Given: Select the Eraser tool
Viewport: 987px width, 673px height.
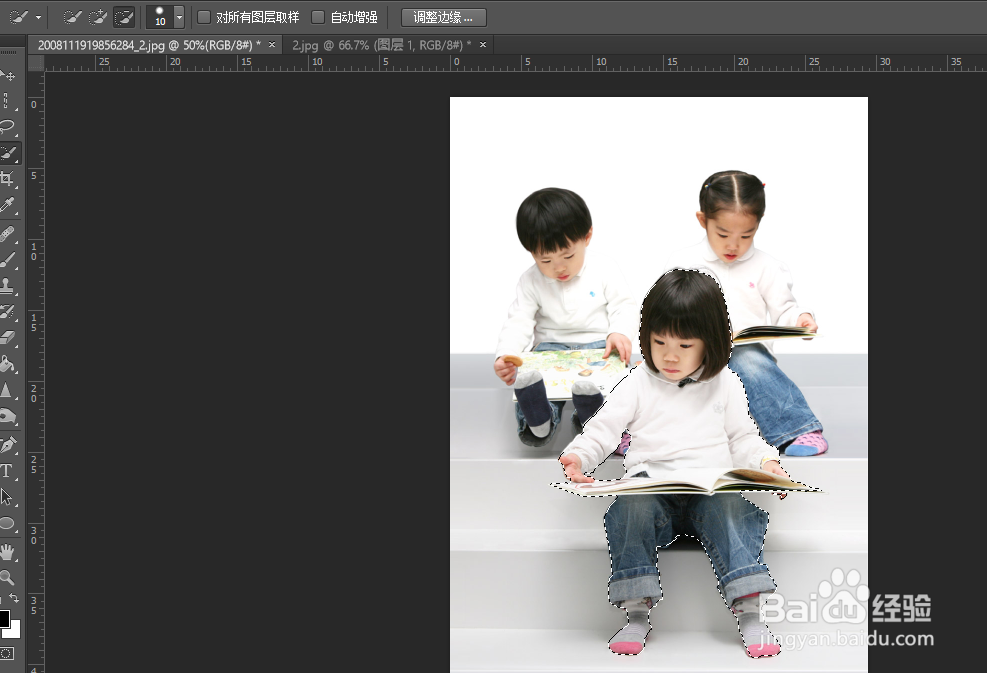Looking at the screenshot, I should 8,337.
